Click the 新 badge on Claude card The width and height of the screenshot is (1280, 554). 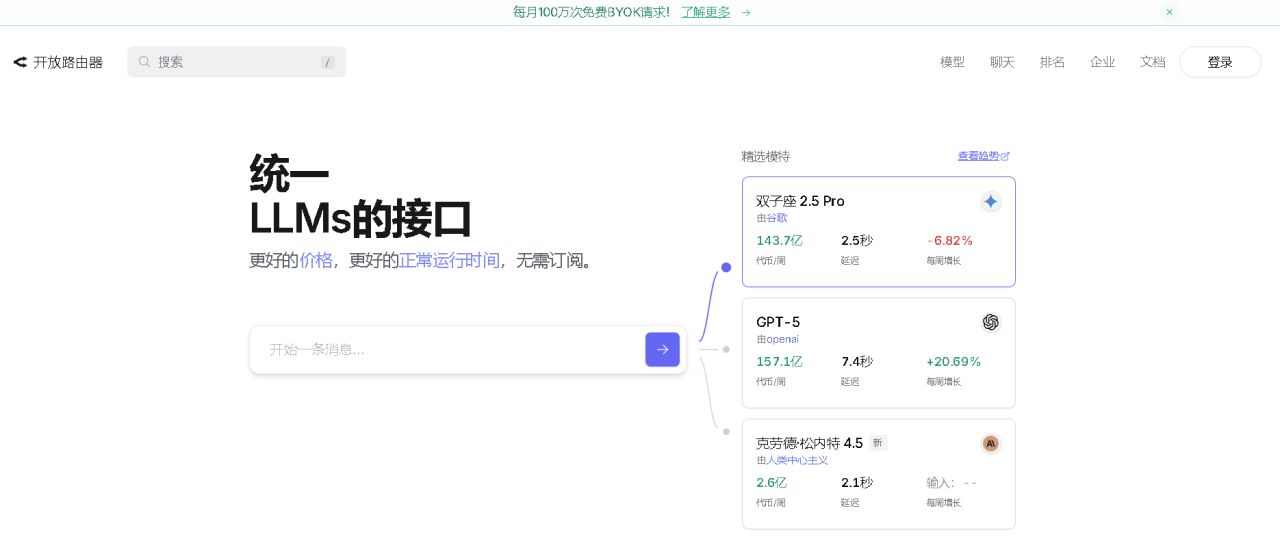point(877,443)
